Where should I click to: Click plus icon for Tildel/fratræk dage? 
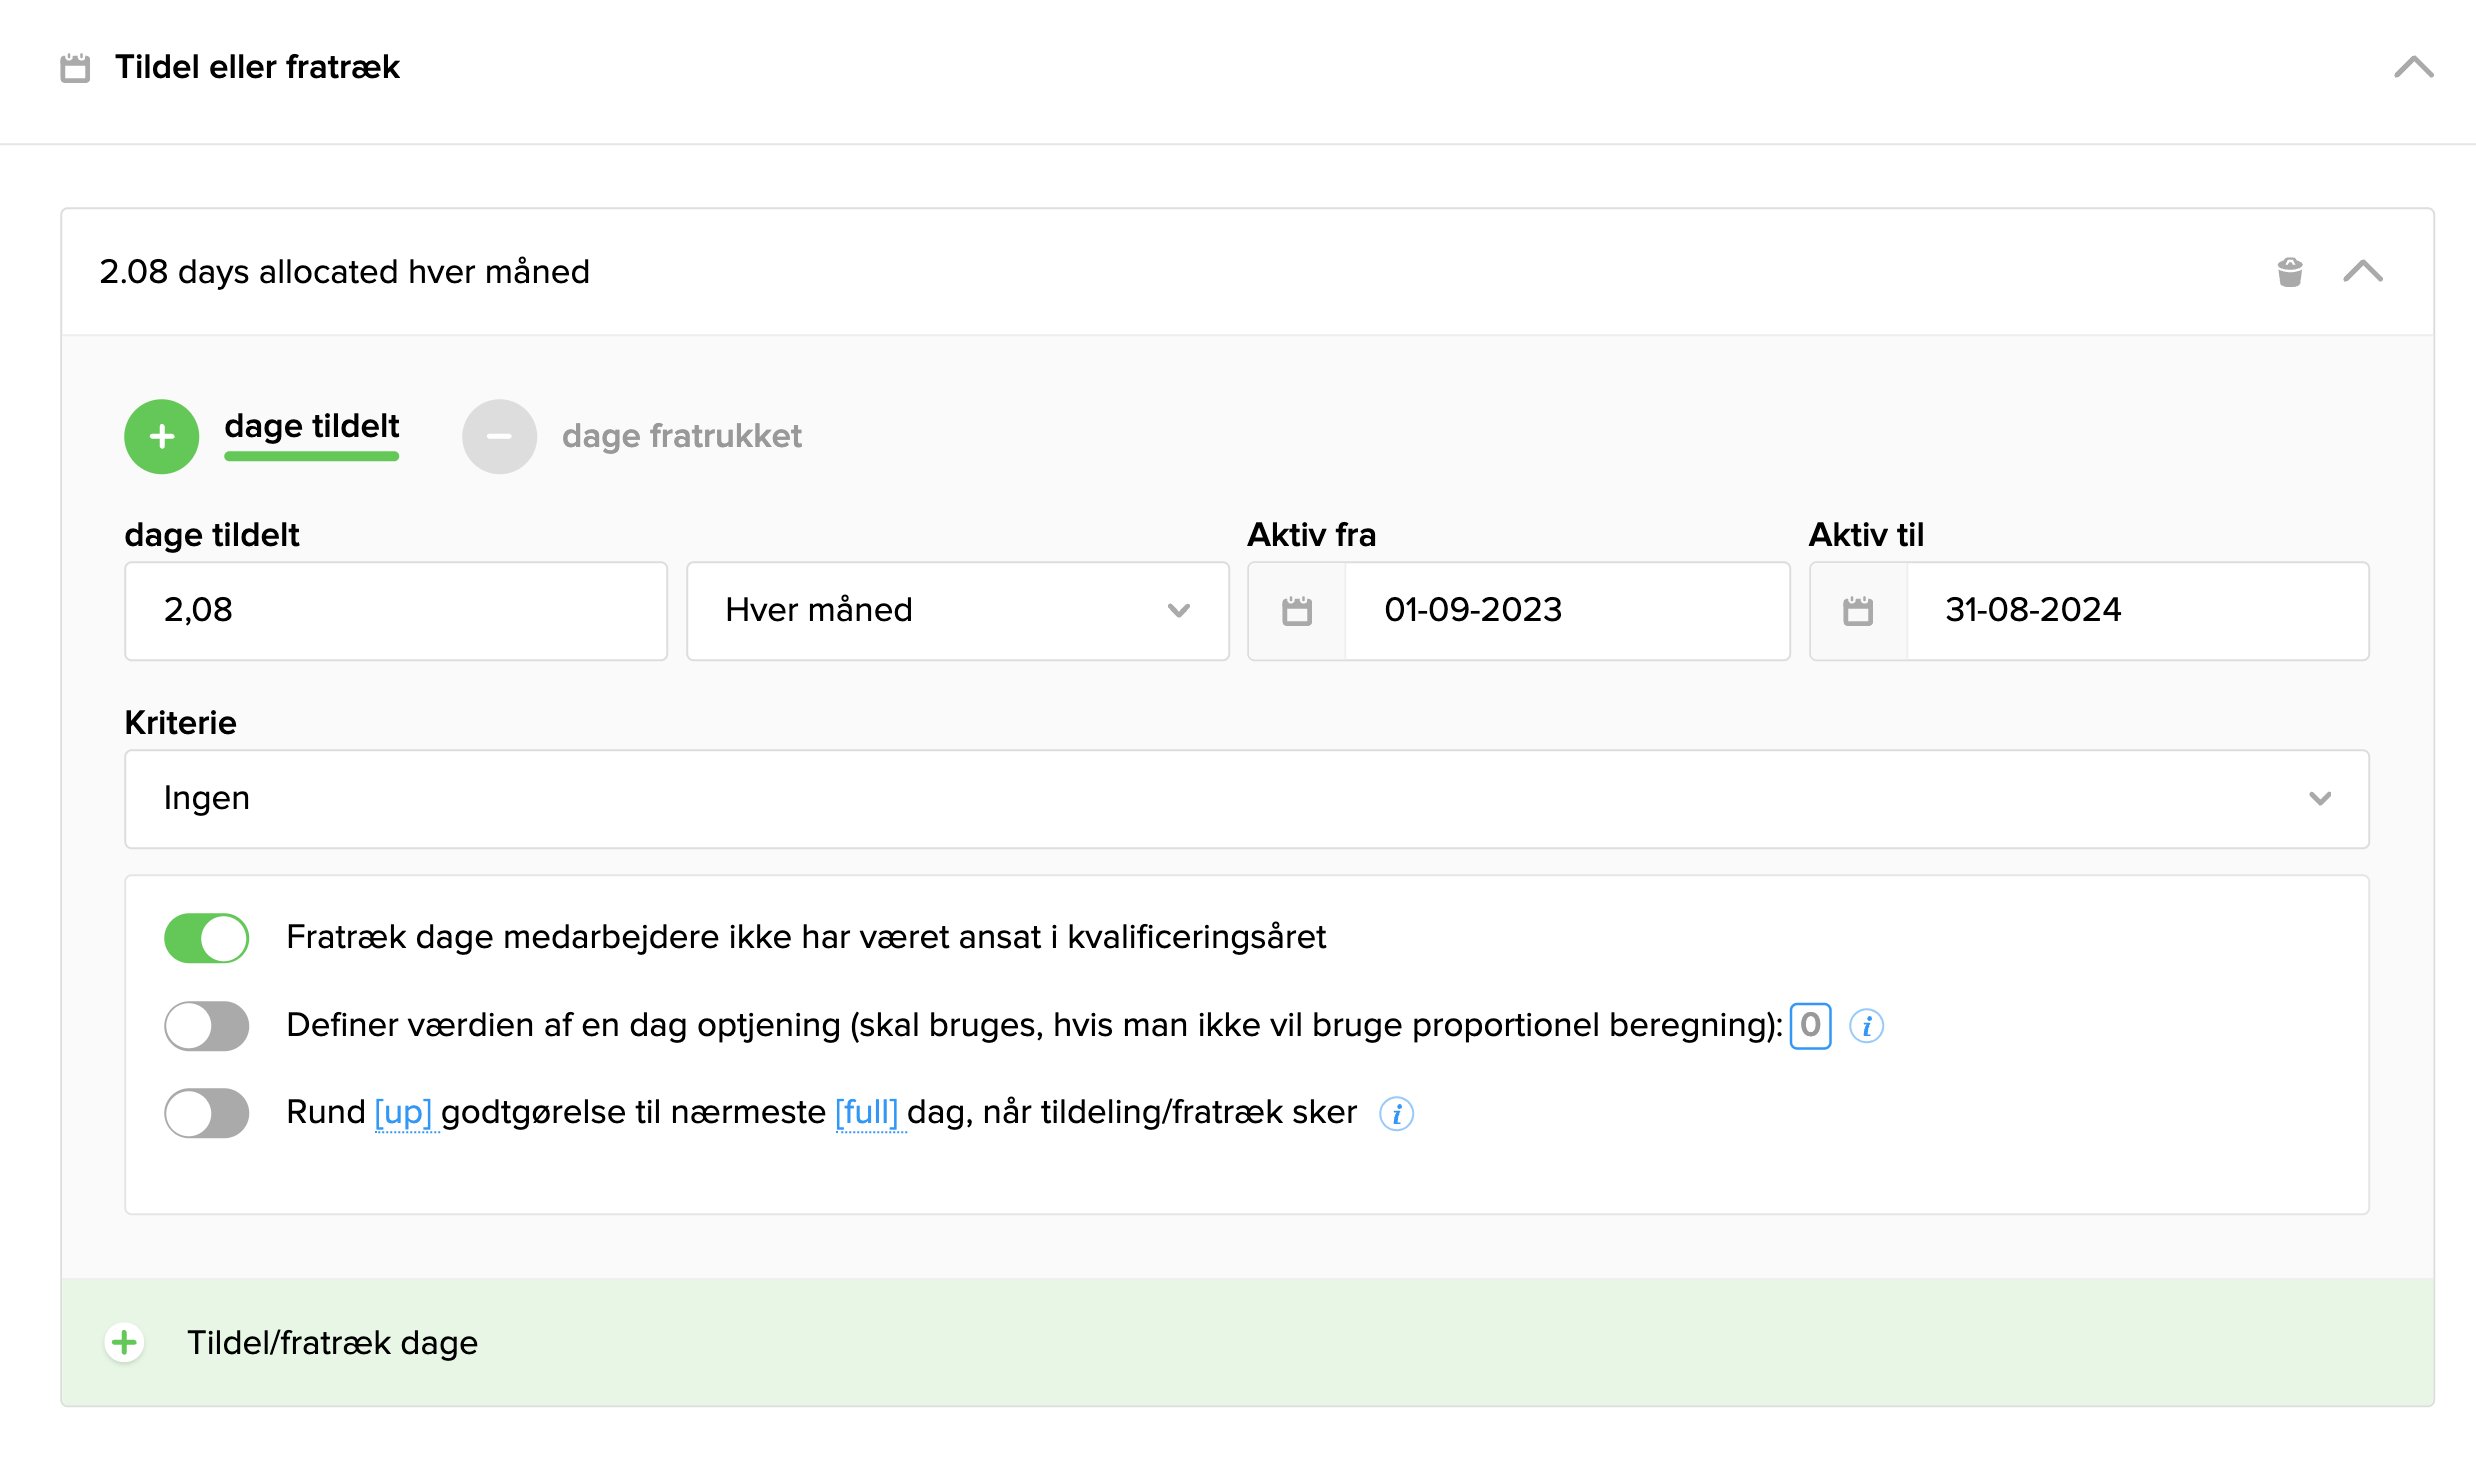[125, 1342]
